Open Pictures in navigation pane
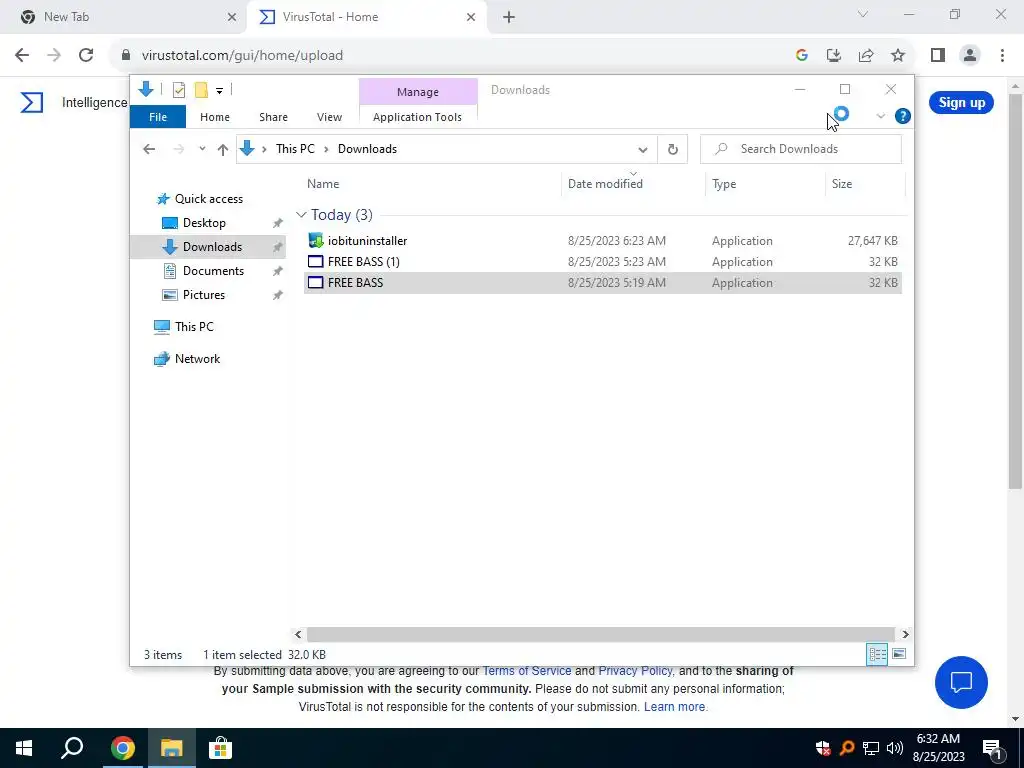This screenshot has height=768, width=1024. [204, 295]
